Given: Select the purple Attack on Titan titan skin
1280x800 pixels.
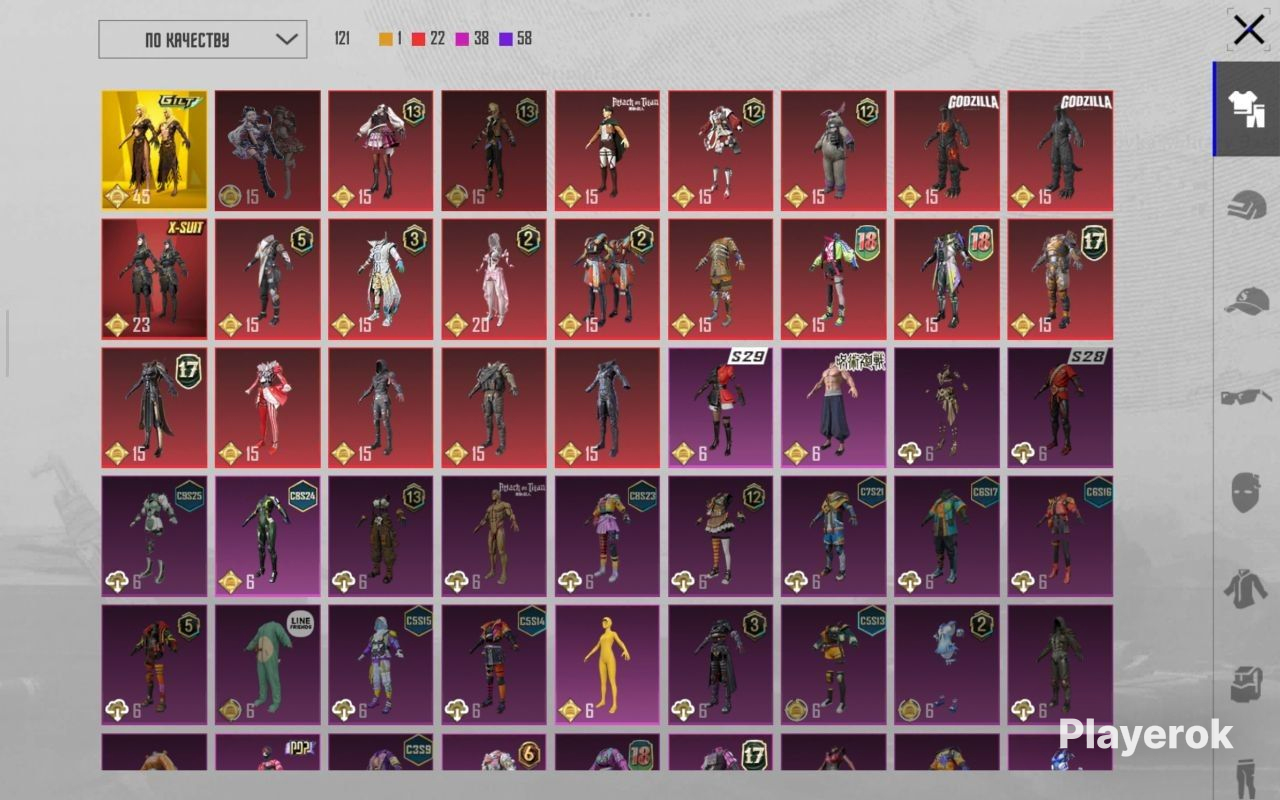Looking at the screenshot, I should 494,536.
